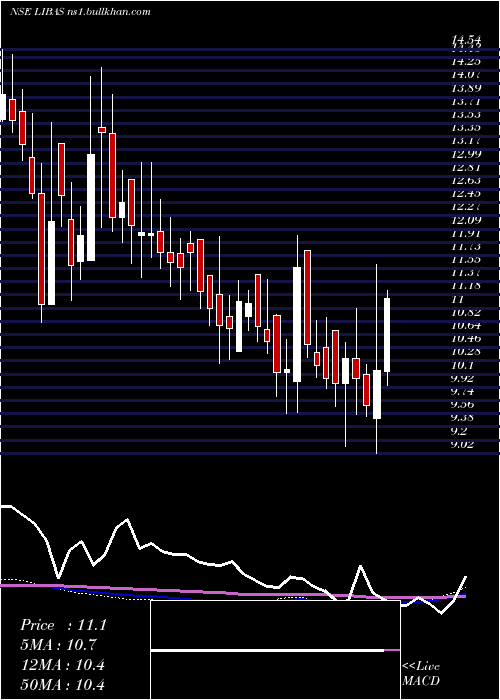This screenshot has height=700, width=500.
Task: Click the 11 price axis label
Action: (457, 299)
